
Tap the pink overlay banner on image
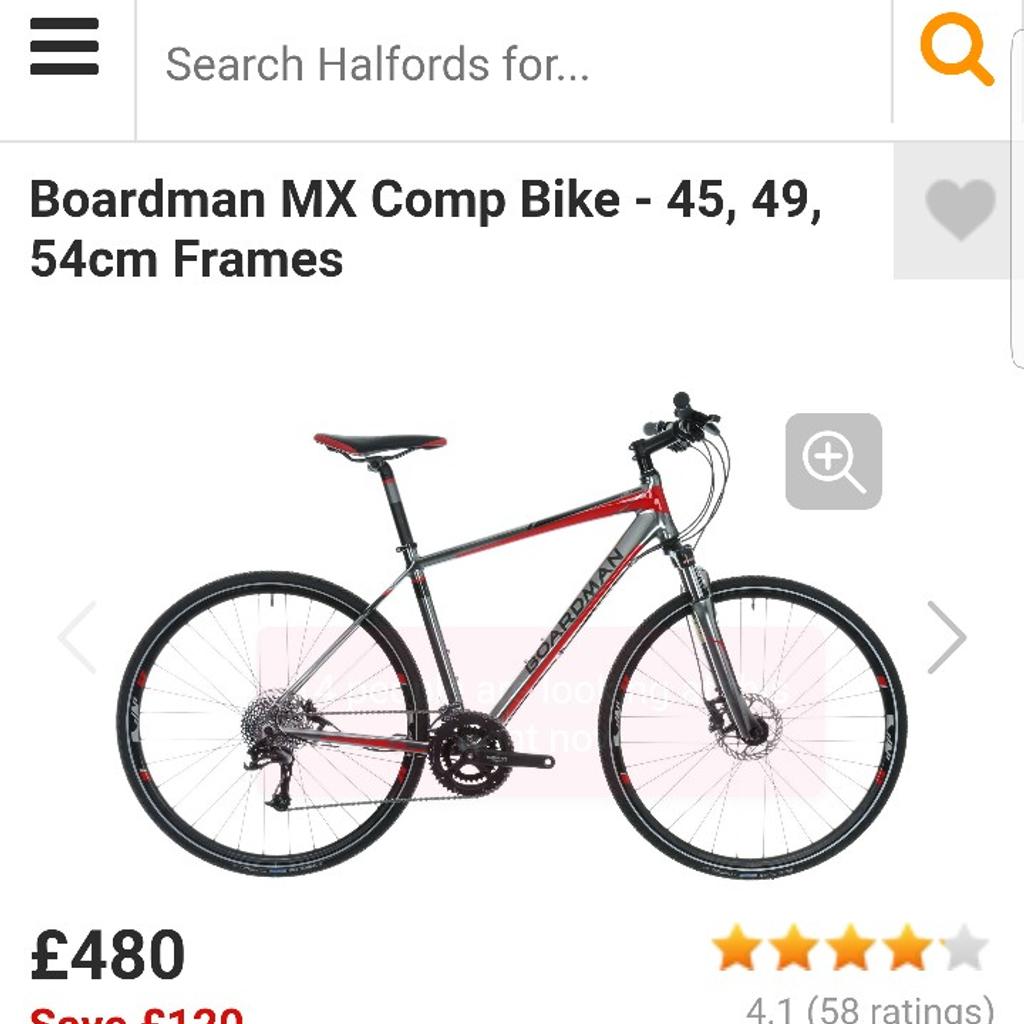coord(540,710)
